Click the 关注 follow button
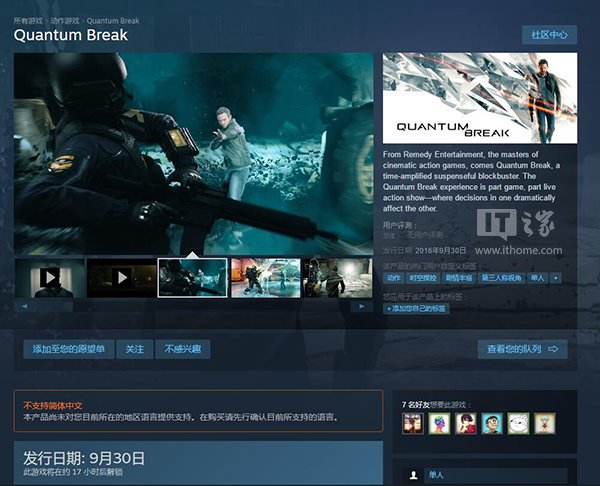Screen dimensions: 600x486 (x=135, y=349)
